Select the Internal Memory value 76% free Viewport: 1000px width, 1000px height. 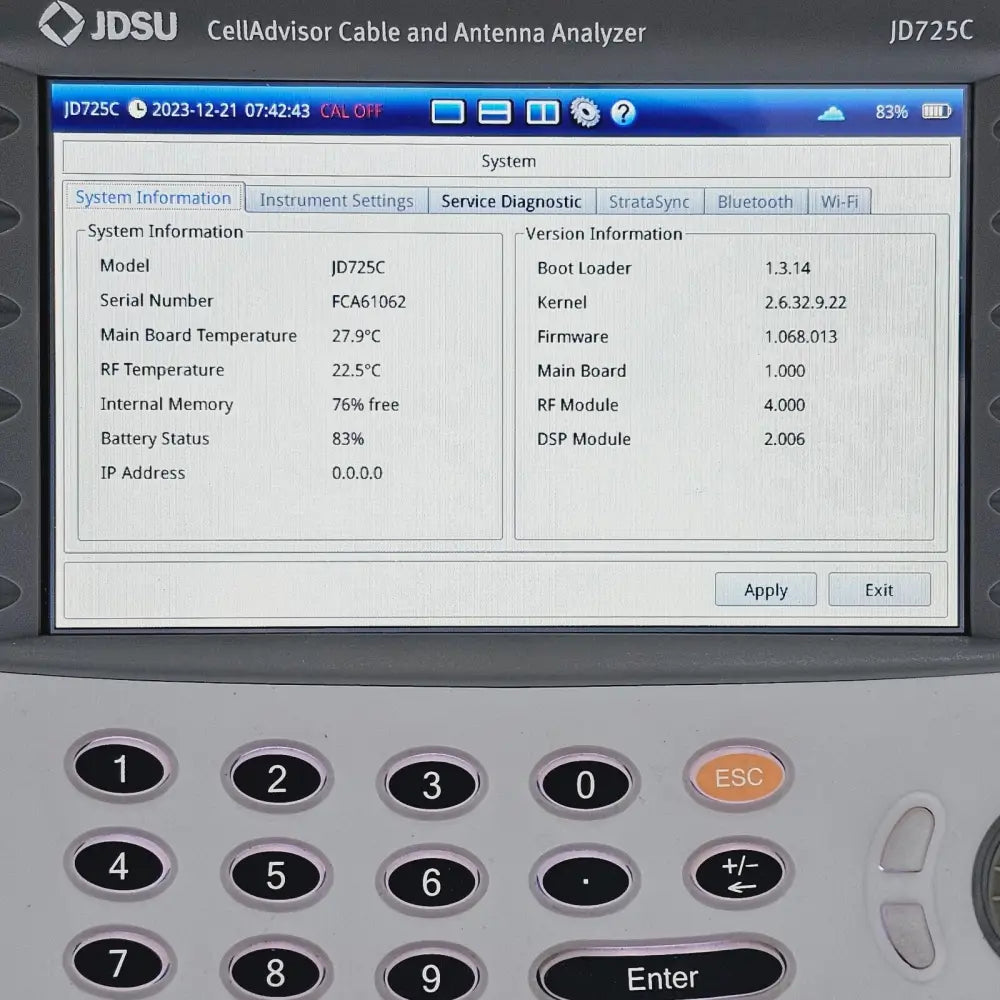pos(365,404)
